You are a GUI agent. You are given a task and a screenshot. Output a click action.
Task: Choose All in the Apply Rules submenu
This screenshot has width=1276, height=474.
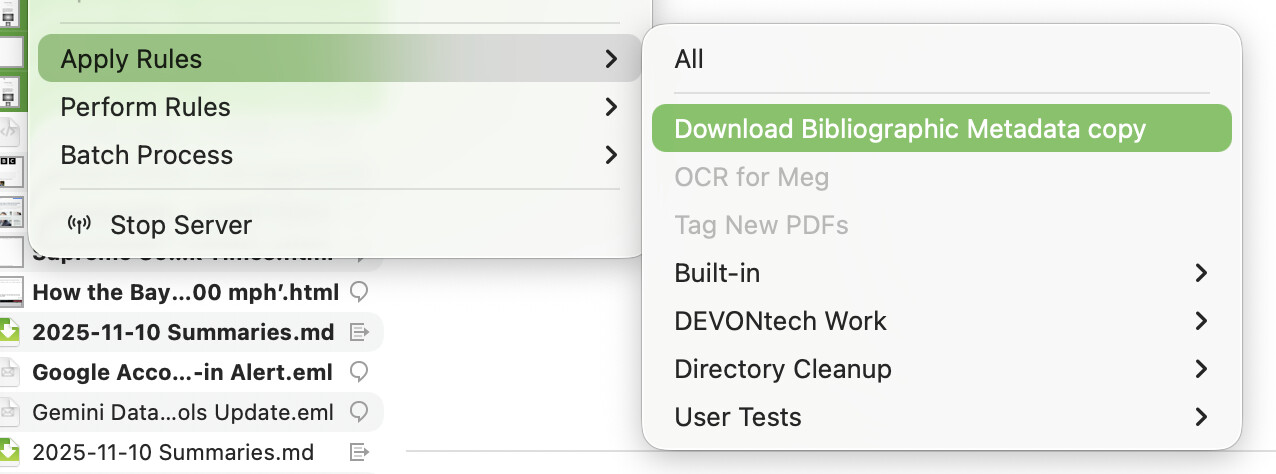pyautogui.click(x=689, y=59)
